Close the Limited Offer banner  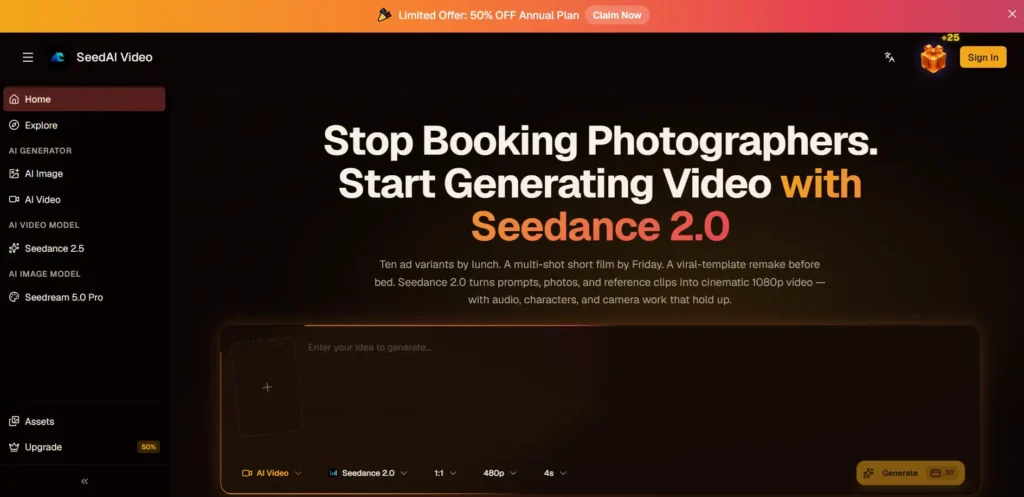click(x=1012, y=14)
